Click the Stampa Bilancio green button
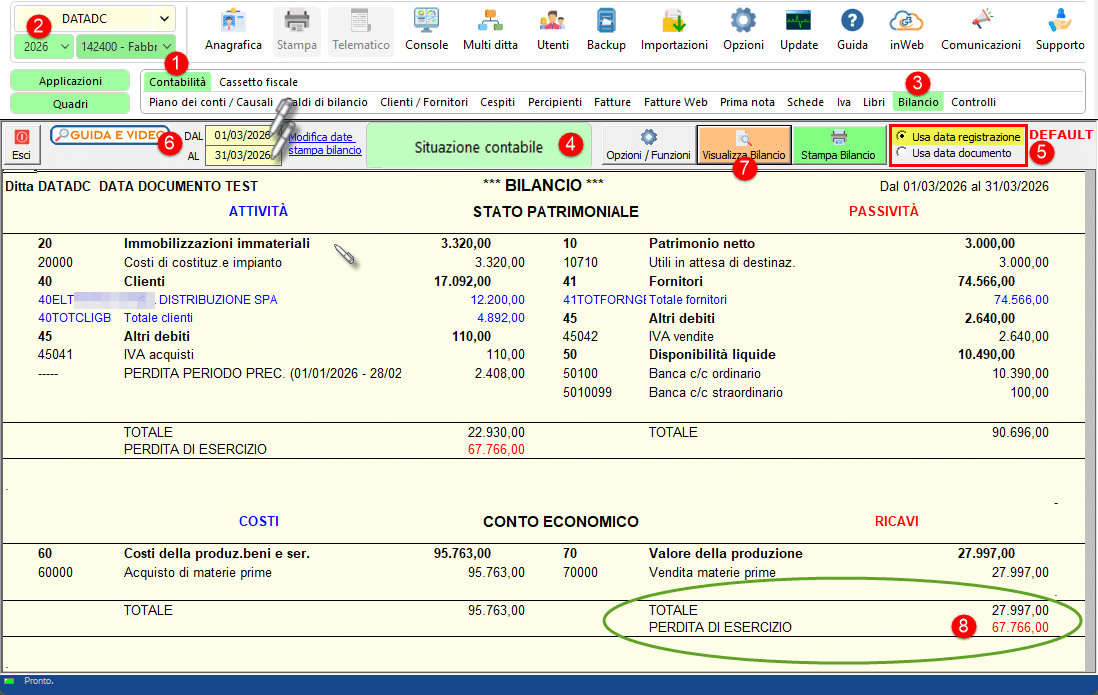The width and height of the screenshot is (1098, 695). (x=838, y=145)
